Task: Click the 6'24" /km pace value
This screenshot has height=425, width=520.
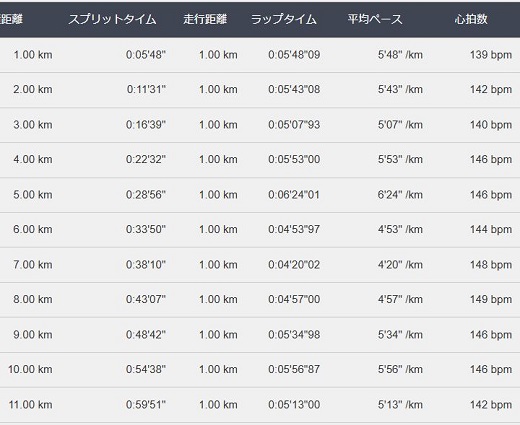Action: pos(400,195)
